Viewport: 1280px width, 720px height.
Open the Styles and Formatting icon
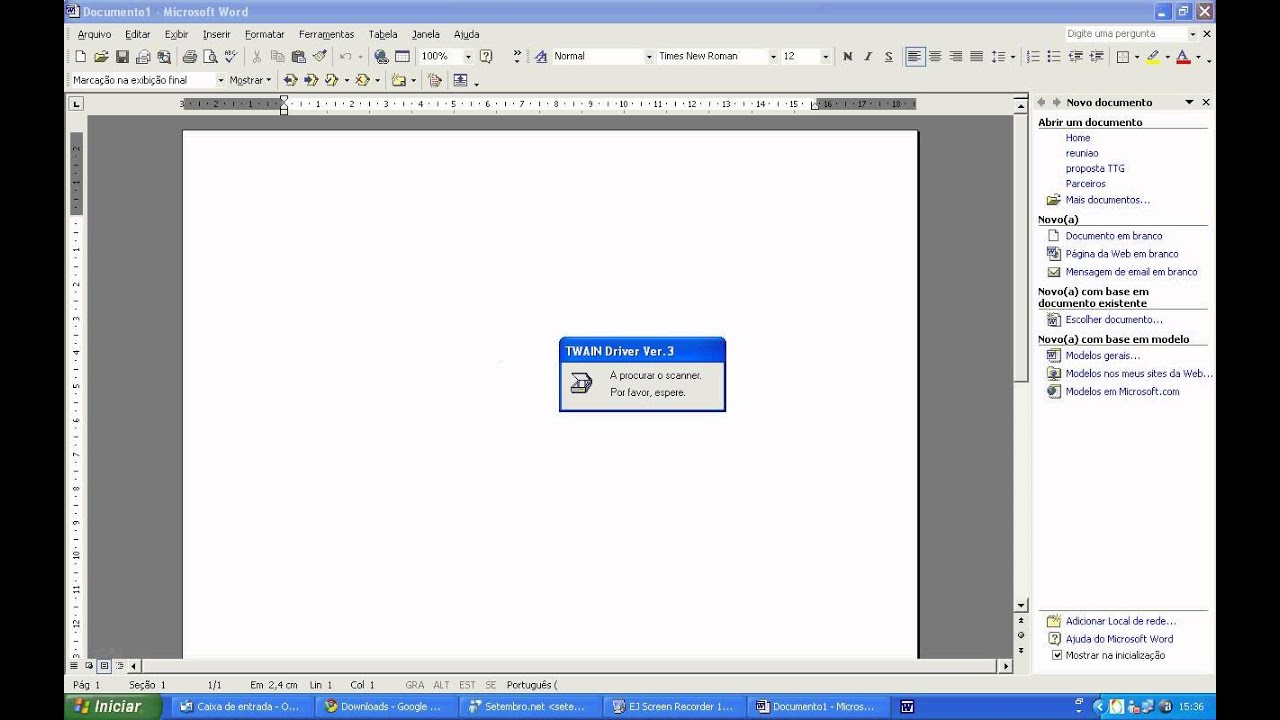coord(541,57)
